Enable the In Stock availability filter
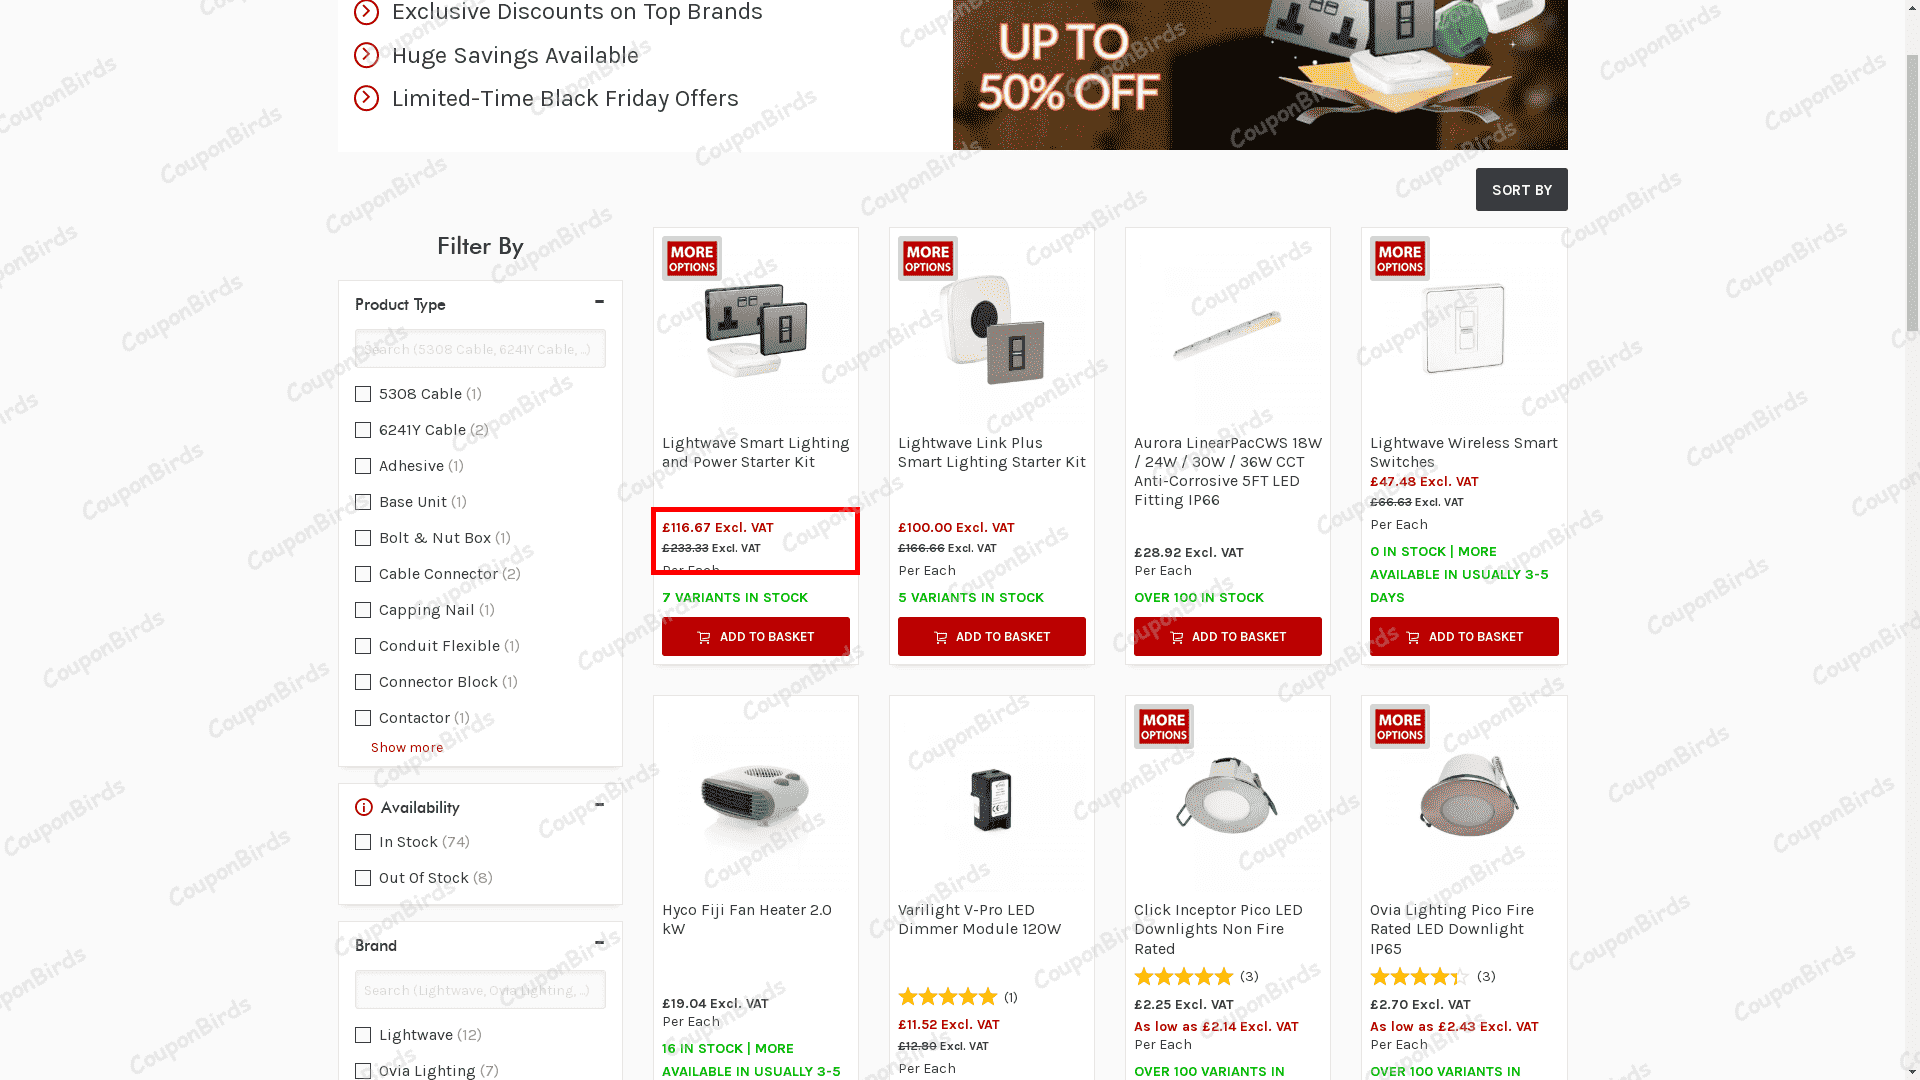Screen dimensions: 1920x1080 tap(363, 842)
